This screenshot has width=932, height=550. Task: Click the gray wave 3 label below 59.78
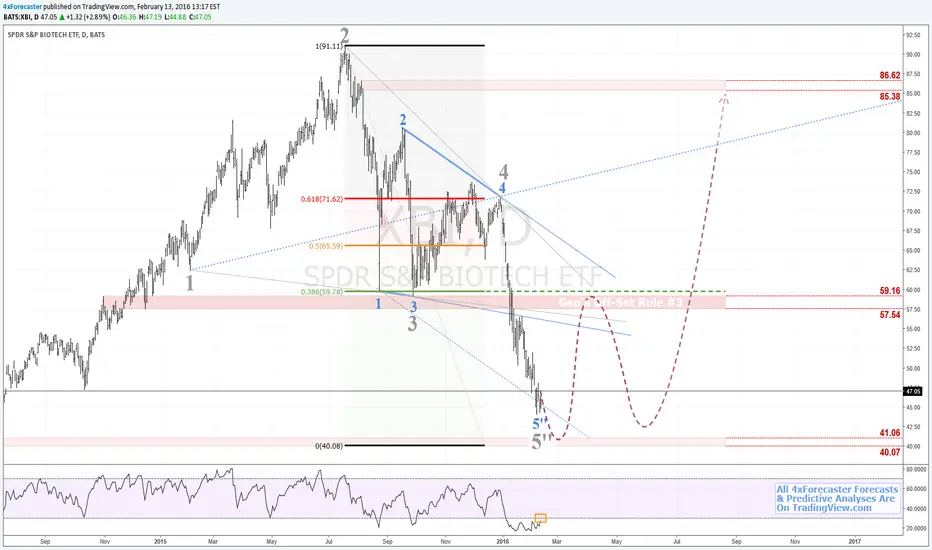(x=413, y=324)
